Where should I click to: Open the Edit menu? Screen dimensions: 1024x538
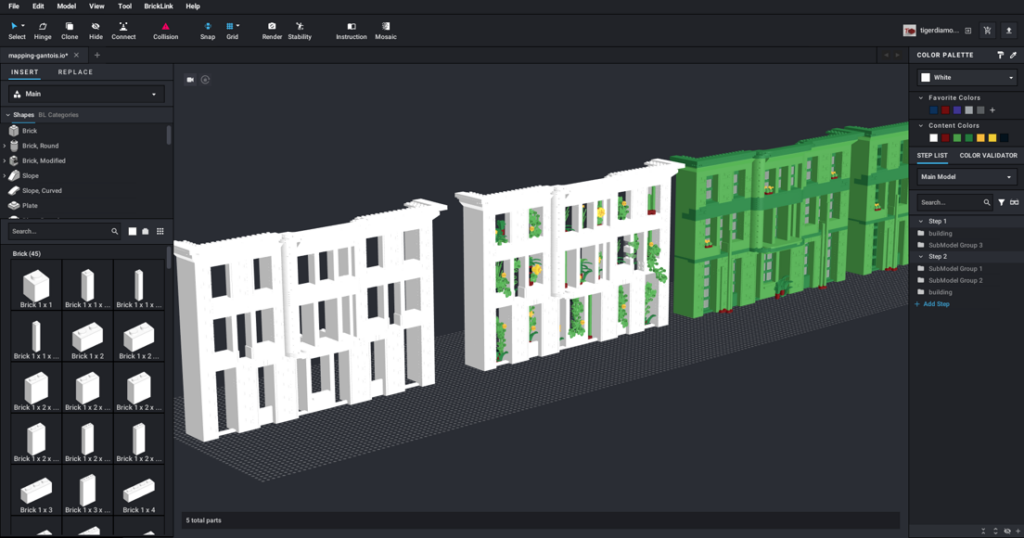click(x=38, y=6)
